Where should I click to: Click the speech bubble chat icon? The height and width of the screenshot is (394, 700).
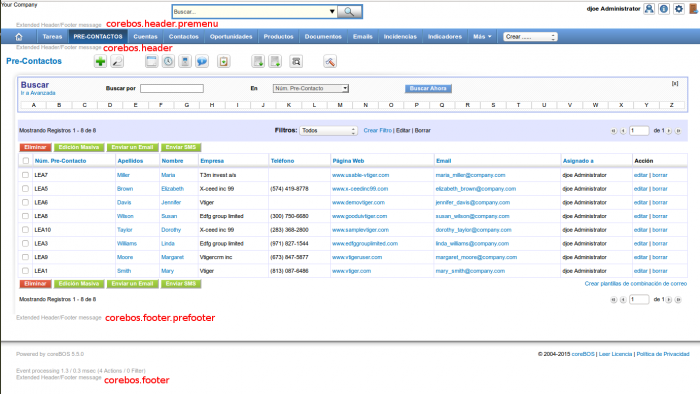coord(202,62)
